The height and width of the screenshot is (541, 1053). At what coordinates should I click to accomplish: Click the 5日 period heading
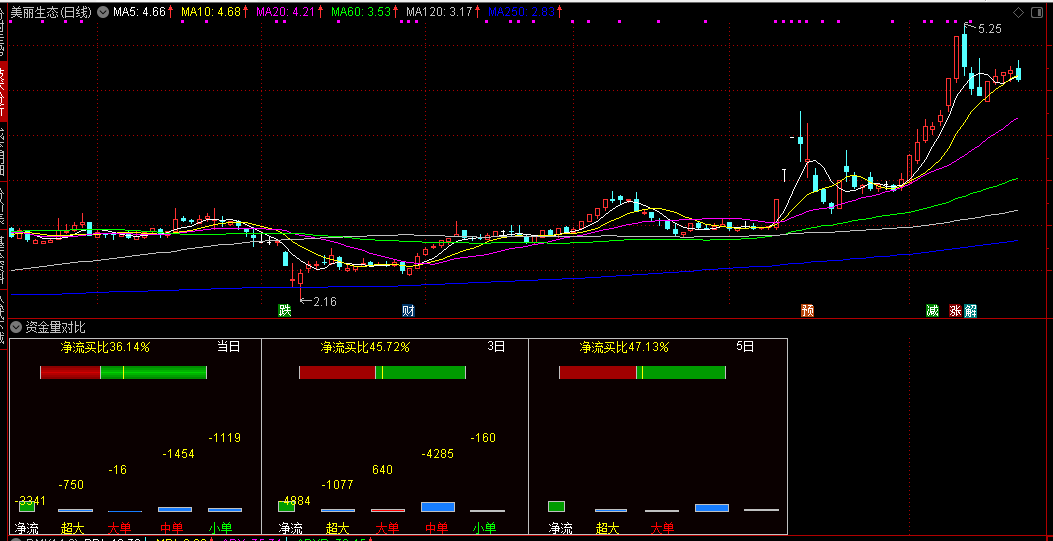click(745, 347)
